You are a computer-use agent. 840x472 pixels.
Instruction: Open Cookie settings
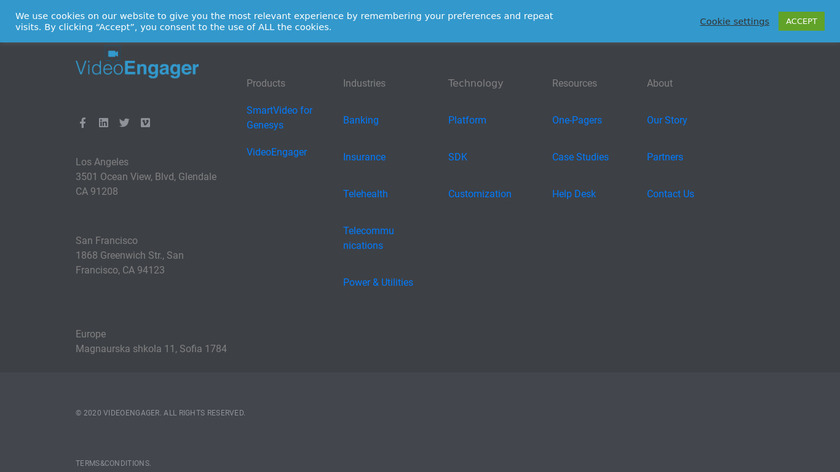click(x=734, y=22)
